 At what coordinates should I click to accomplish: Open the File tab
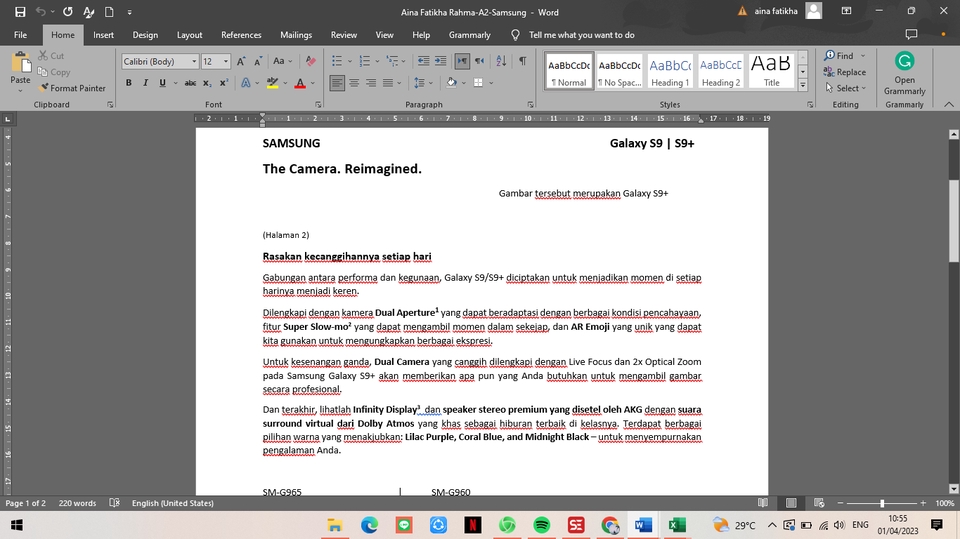[x=20, y=35]
